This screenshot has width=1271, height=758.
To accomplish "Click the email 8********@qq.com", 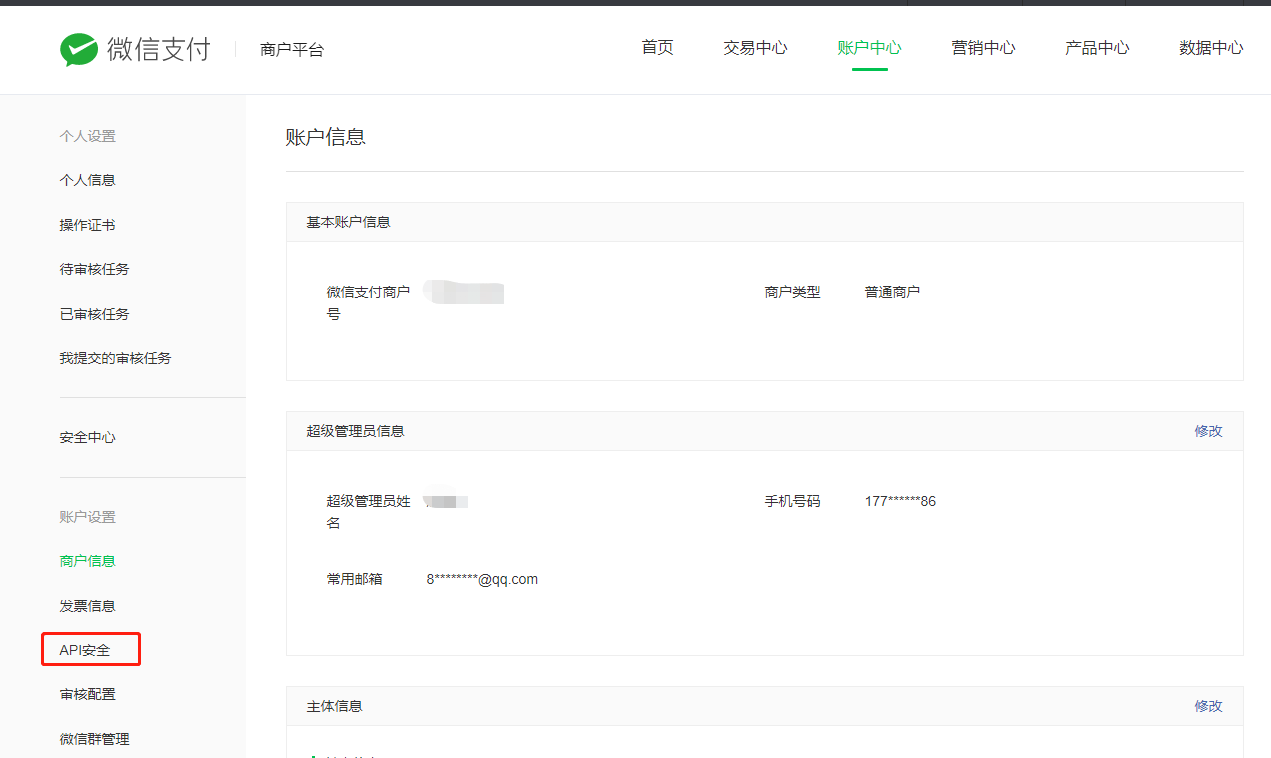I will 482,579.
